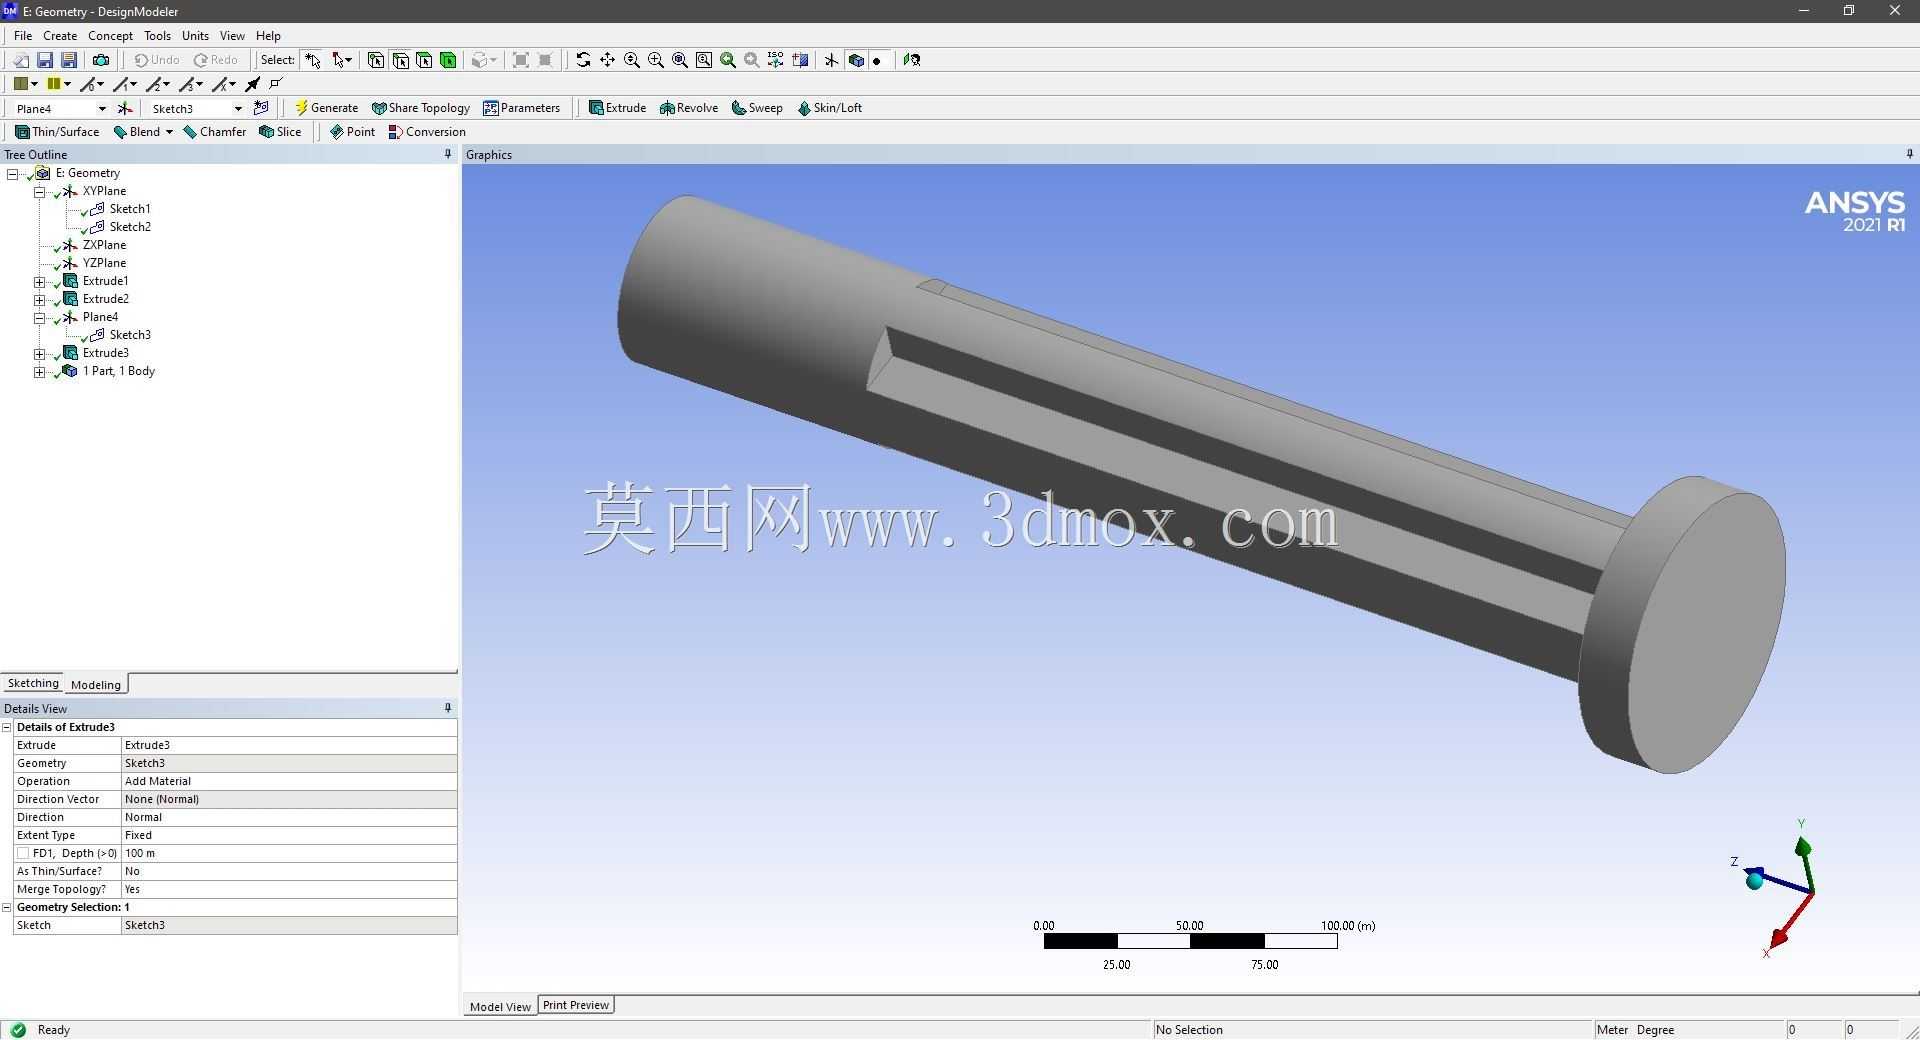Click the New Selection arrow tool

(313, 60)
